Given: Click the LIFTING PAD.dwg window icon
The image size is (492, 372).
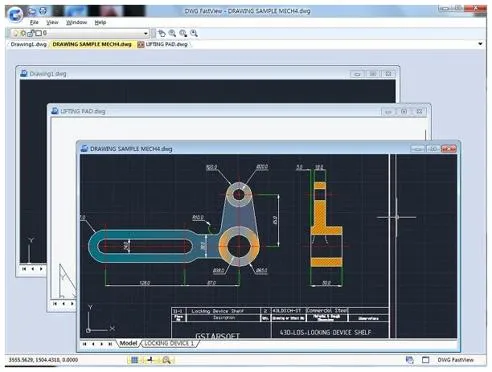Looking at the screenshot, I should click(x=55, y=111).
